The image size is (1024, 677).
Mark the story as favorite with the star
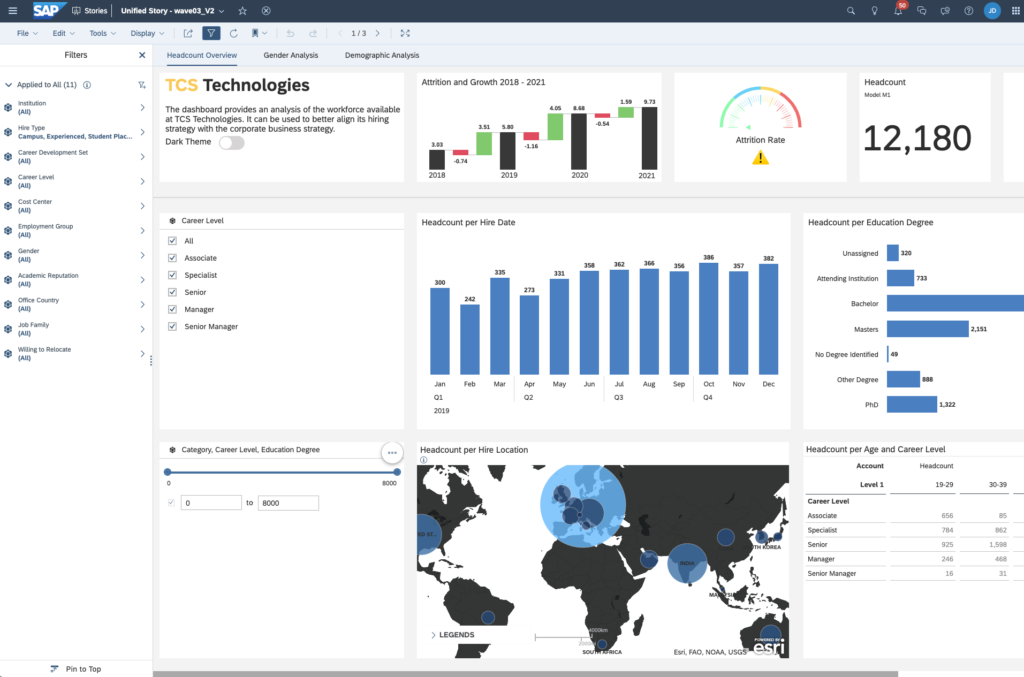click(x=242, y=10)
